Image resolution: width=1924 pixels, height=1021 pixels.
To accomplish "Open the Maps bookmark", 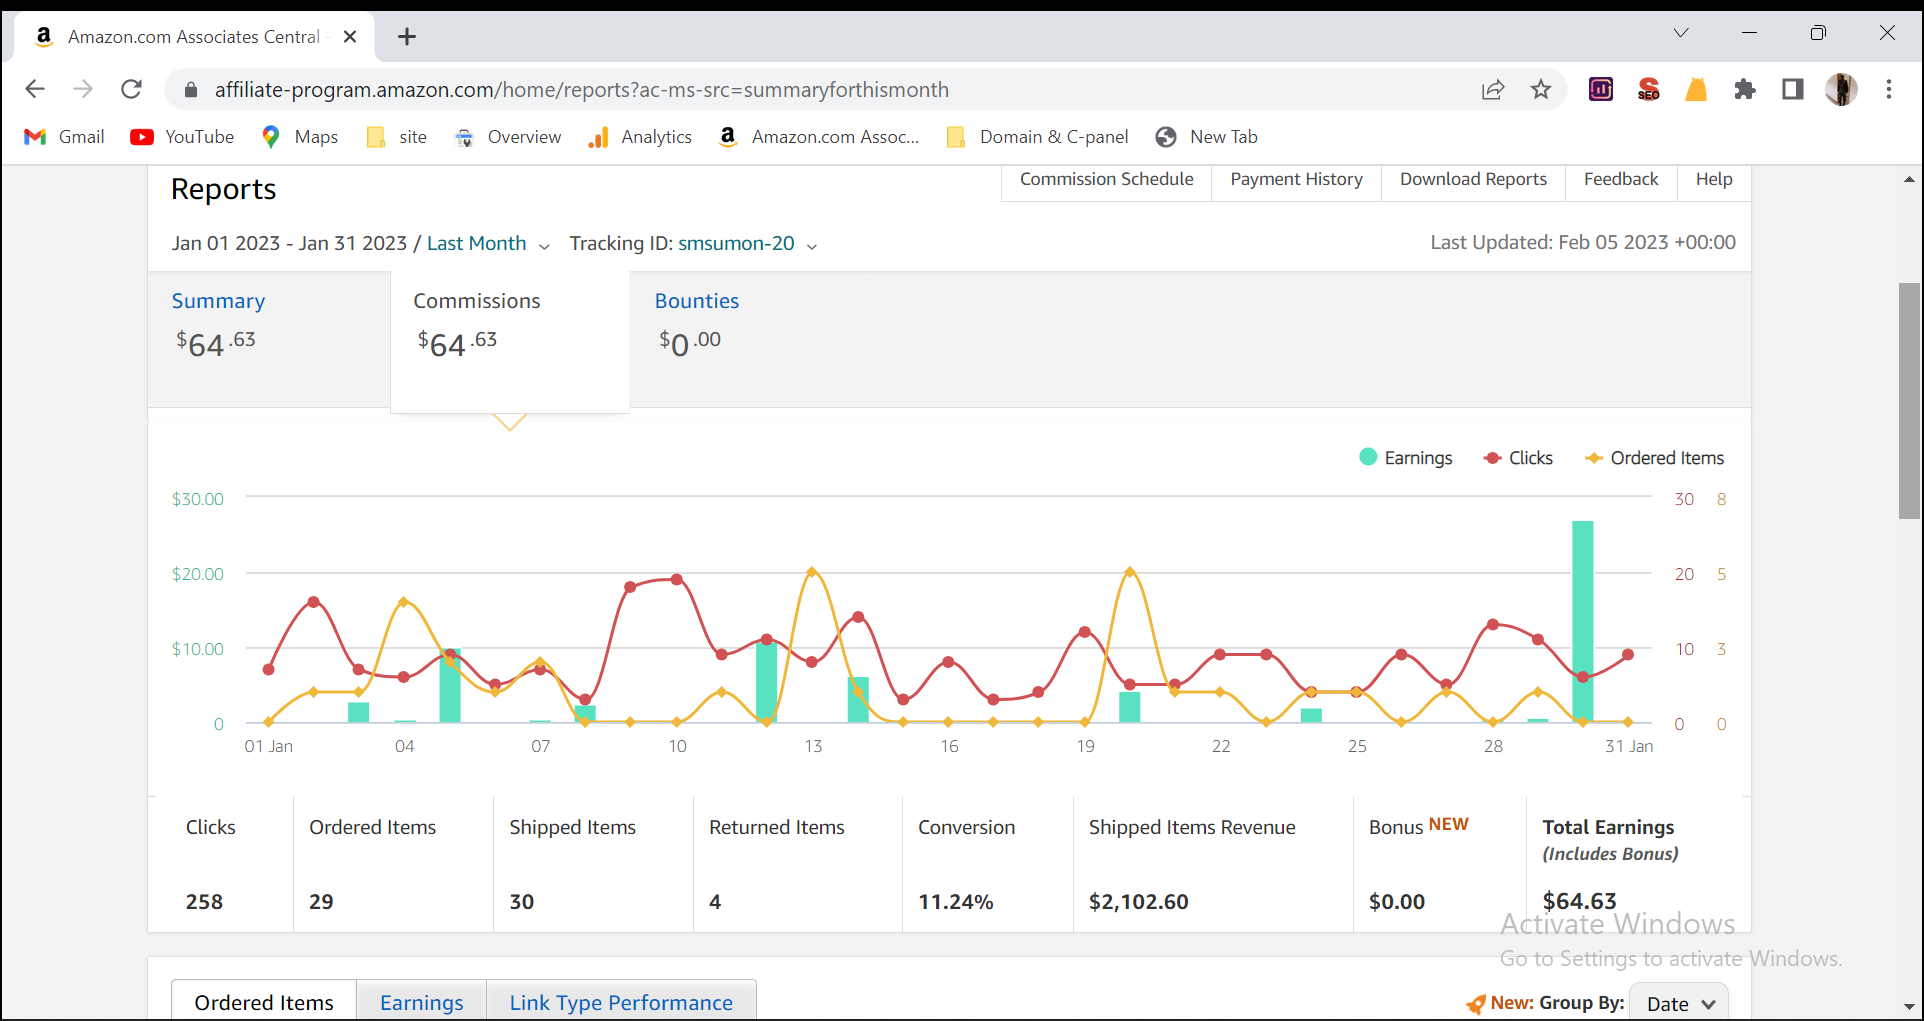I will click(300, 137).
